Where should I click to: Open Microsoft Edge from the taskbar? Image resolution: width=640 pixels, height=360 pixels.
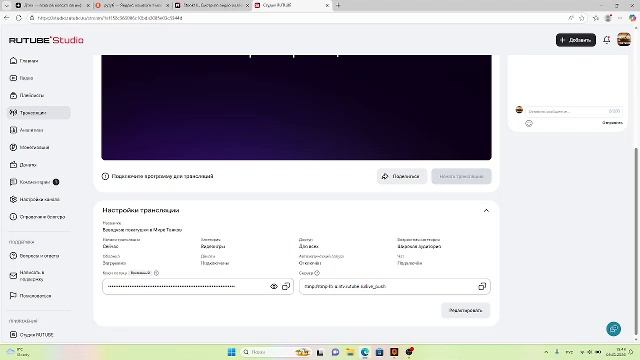[x=364, y=352]
